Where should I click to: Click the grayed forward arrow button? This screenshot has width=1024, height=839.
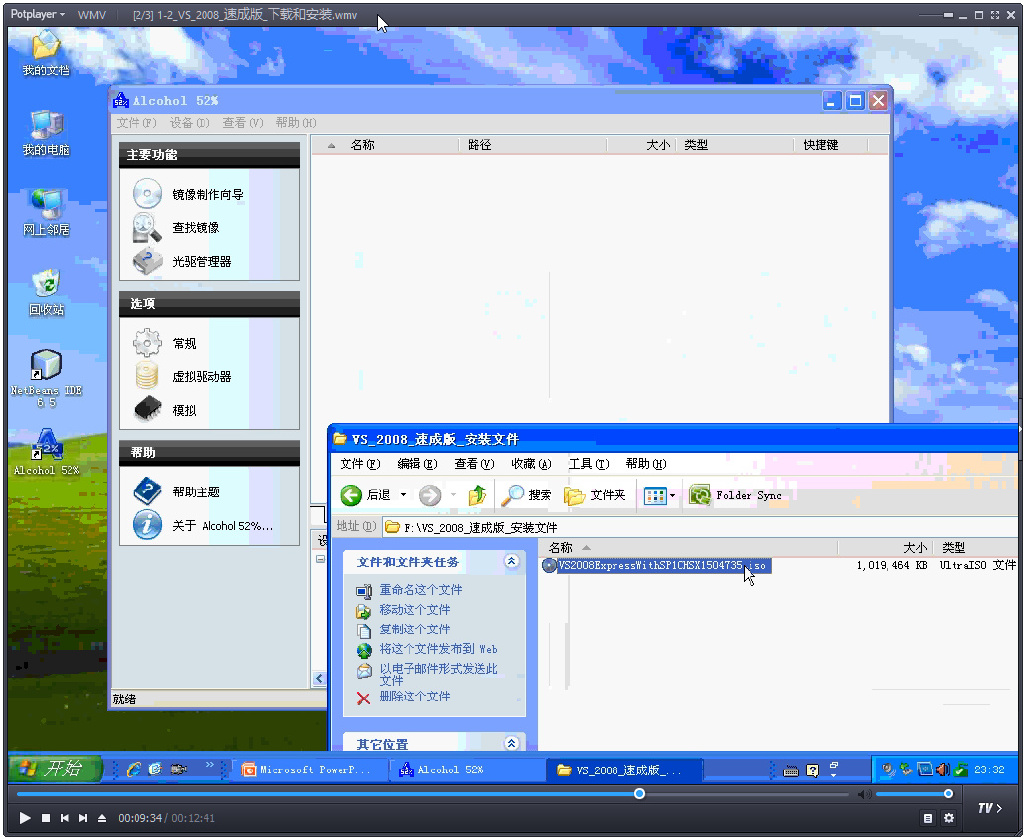(x=430, y=496)
